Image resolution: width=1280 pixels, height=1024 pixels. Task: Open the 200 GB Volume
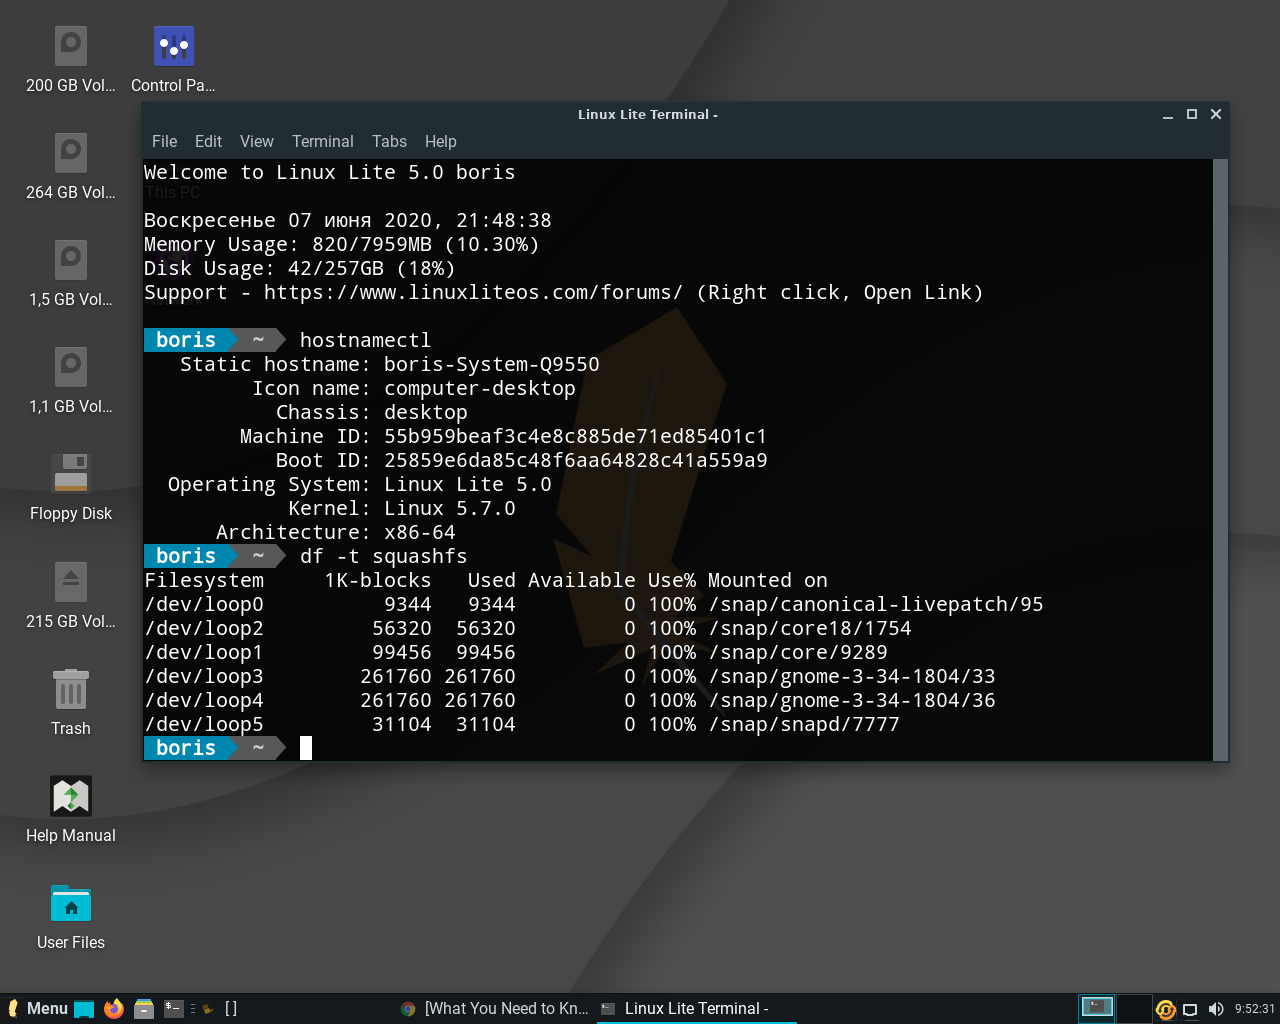(69, 45)
